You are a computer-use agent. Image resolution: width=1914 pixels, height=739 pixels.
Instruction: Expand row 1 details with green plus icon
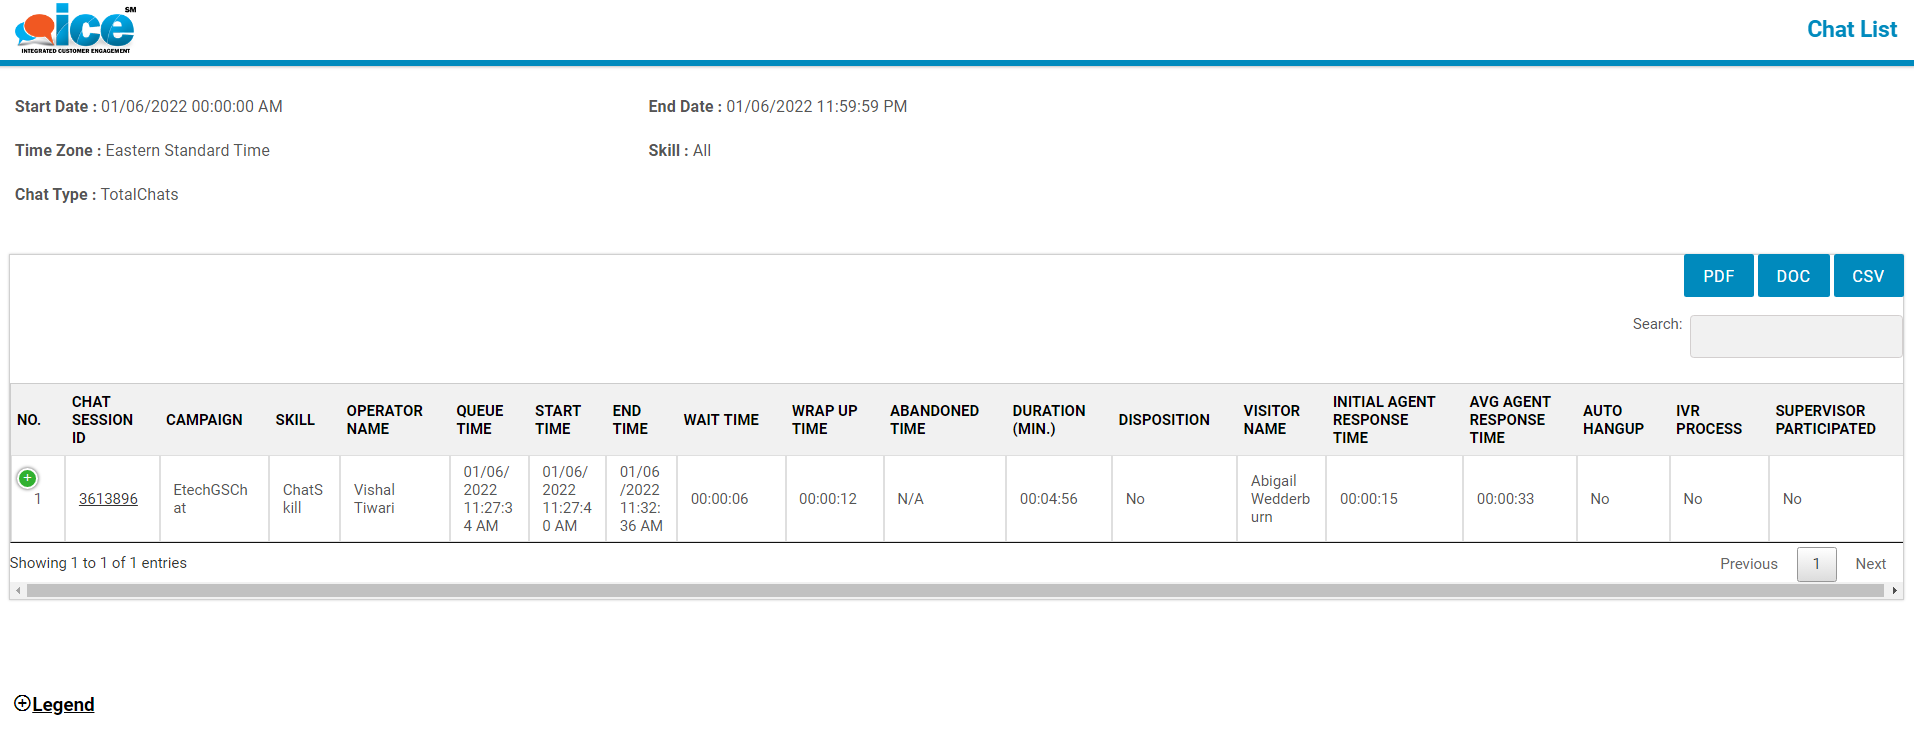[28, 478]
